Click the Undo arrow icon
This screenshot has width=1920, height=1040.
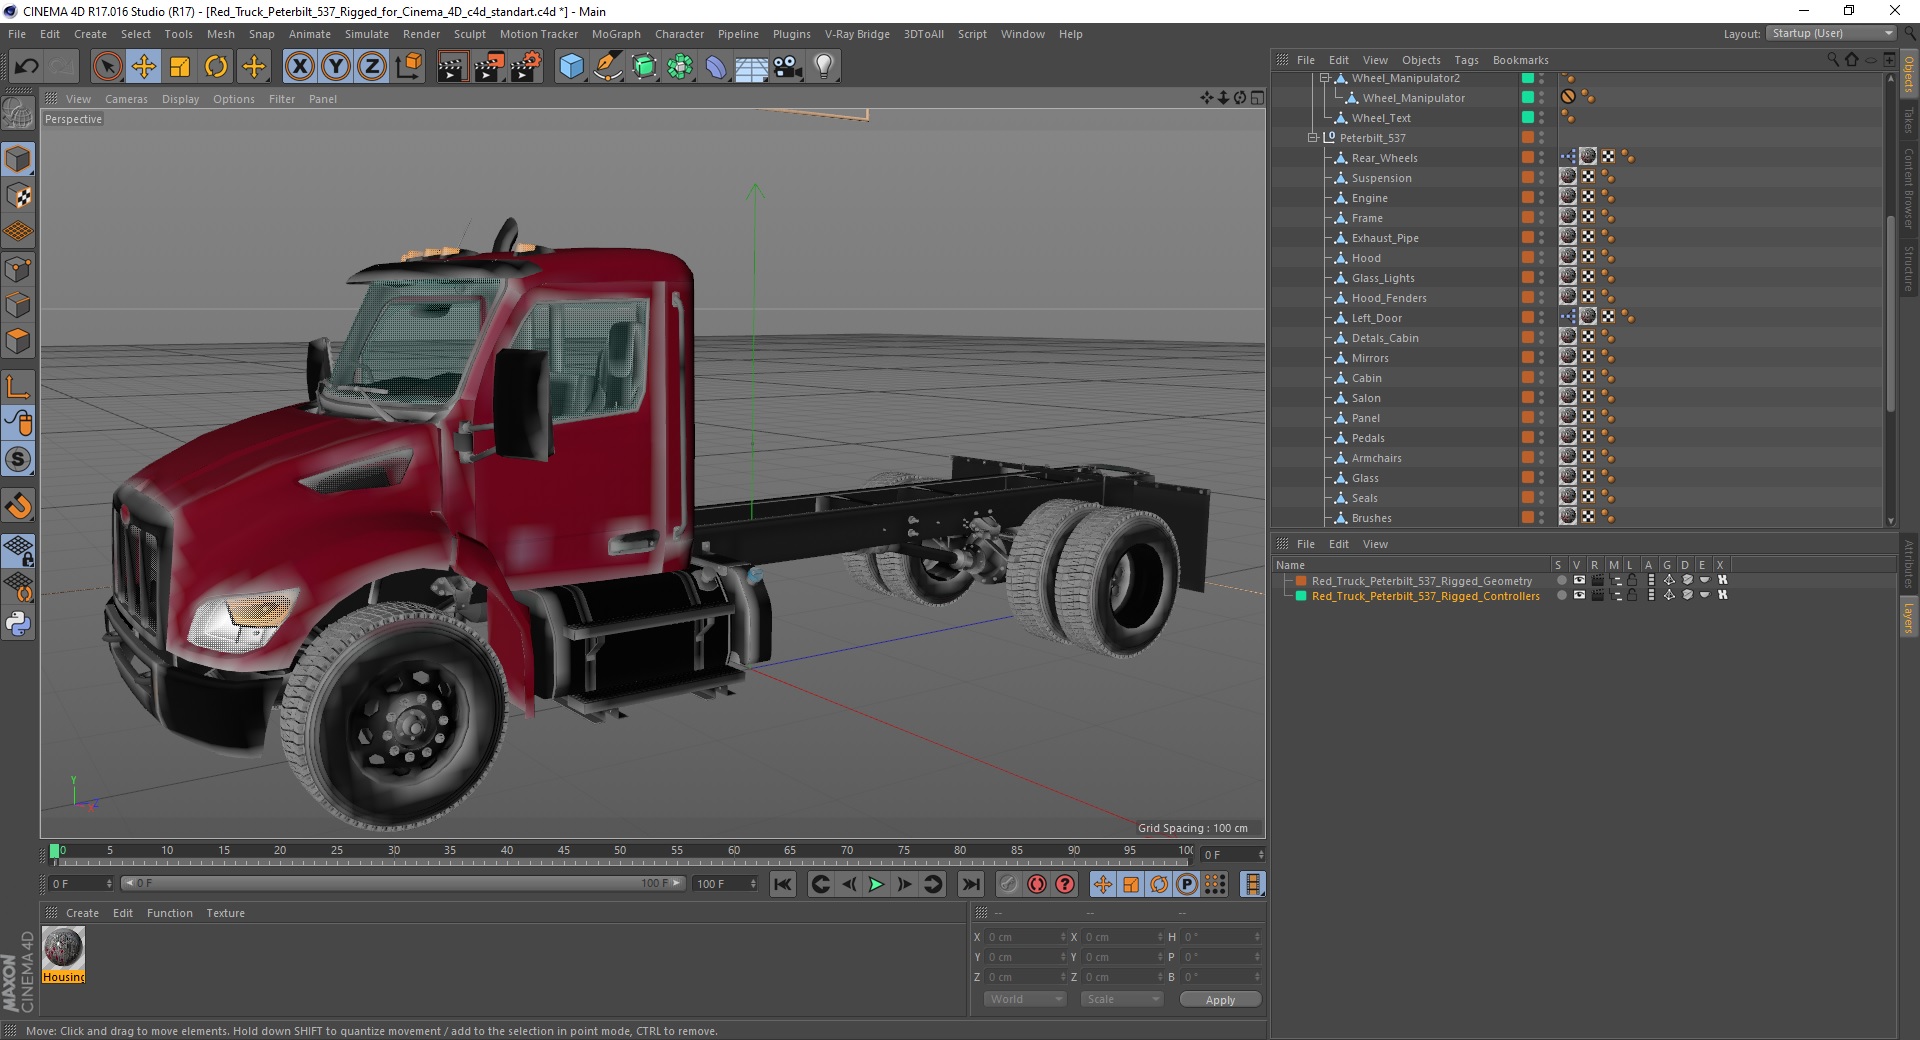27,67
